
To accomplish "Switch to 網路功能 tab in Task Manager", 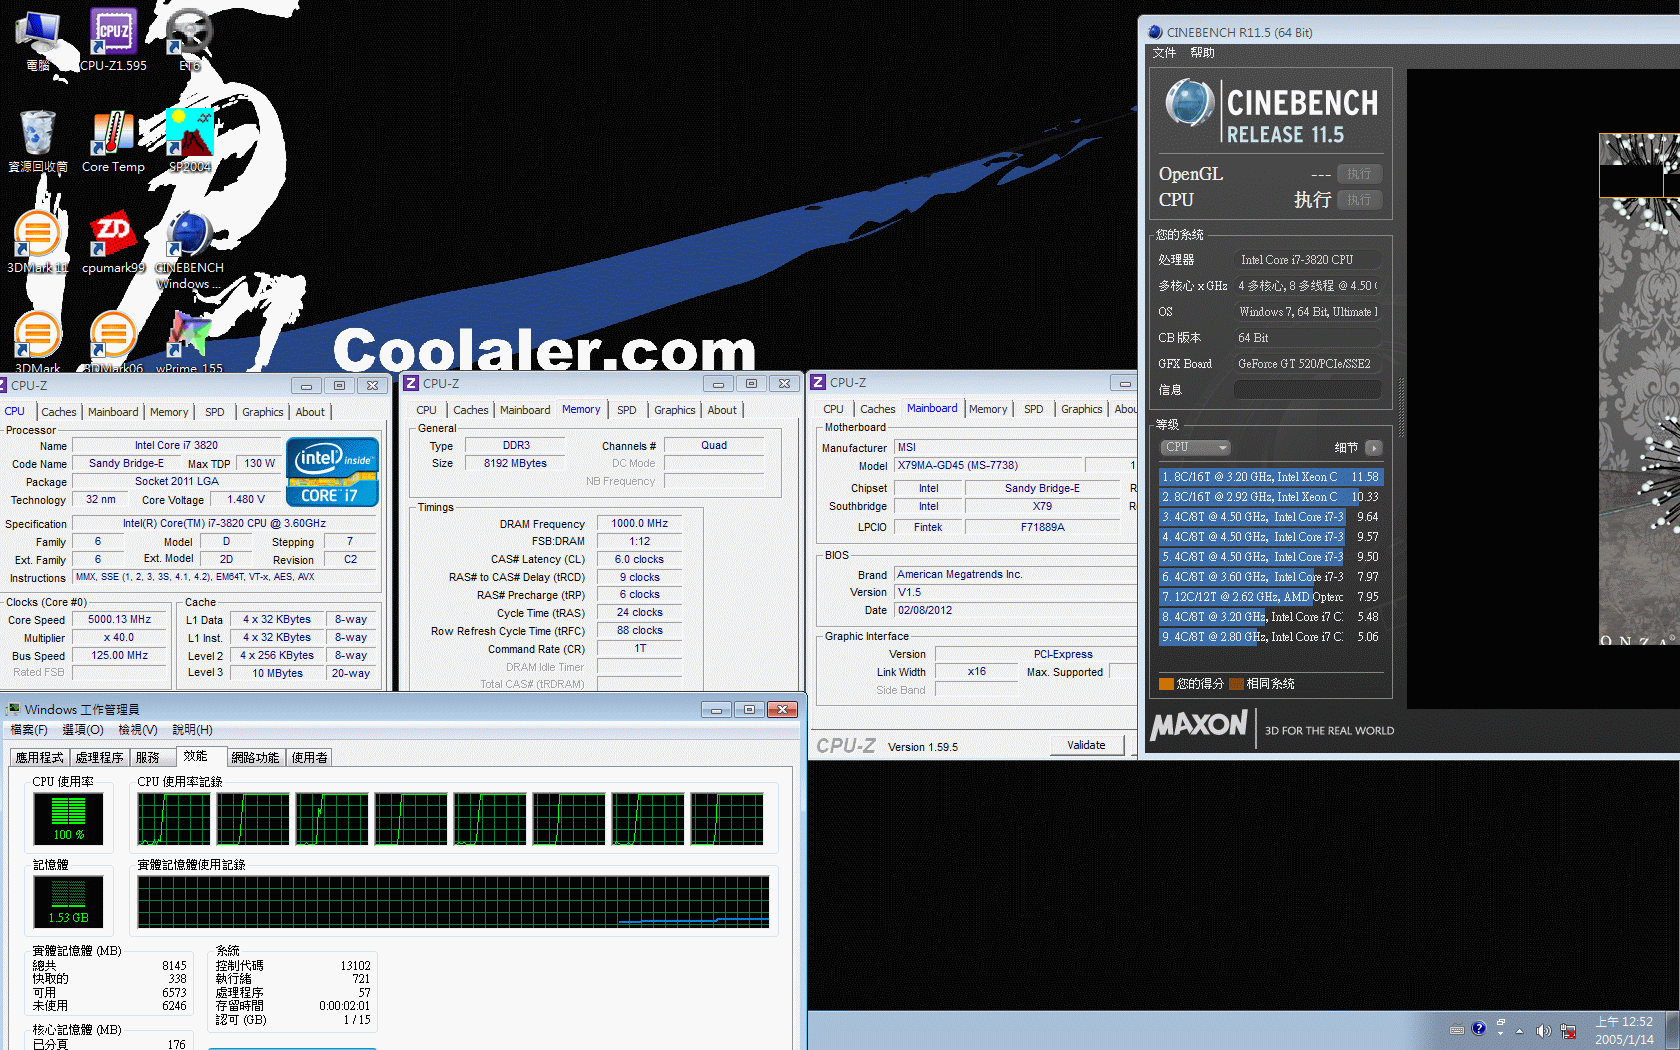I will coord(255,758).
